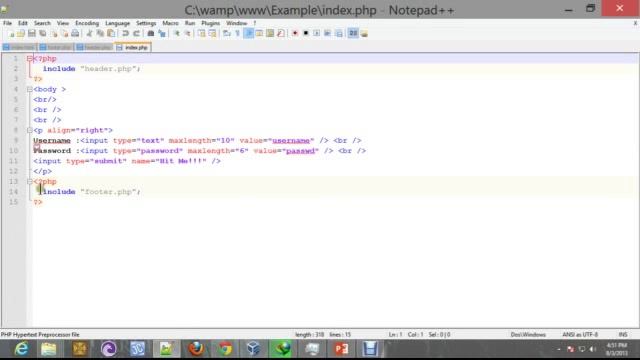Click line number 12 in the margin
The width and height of the screenshot is (640, 360).
point(13,171)
